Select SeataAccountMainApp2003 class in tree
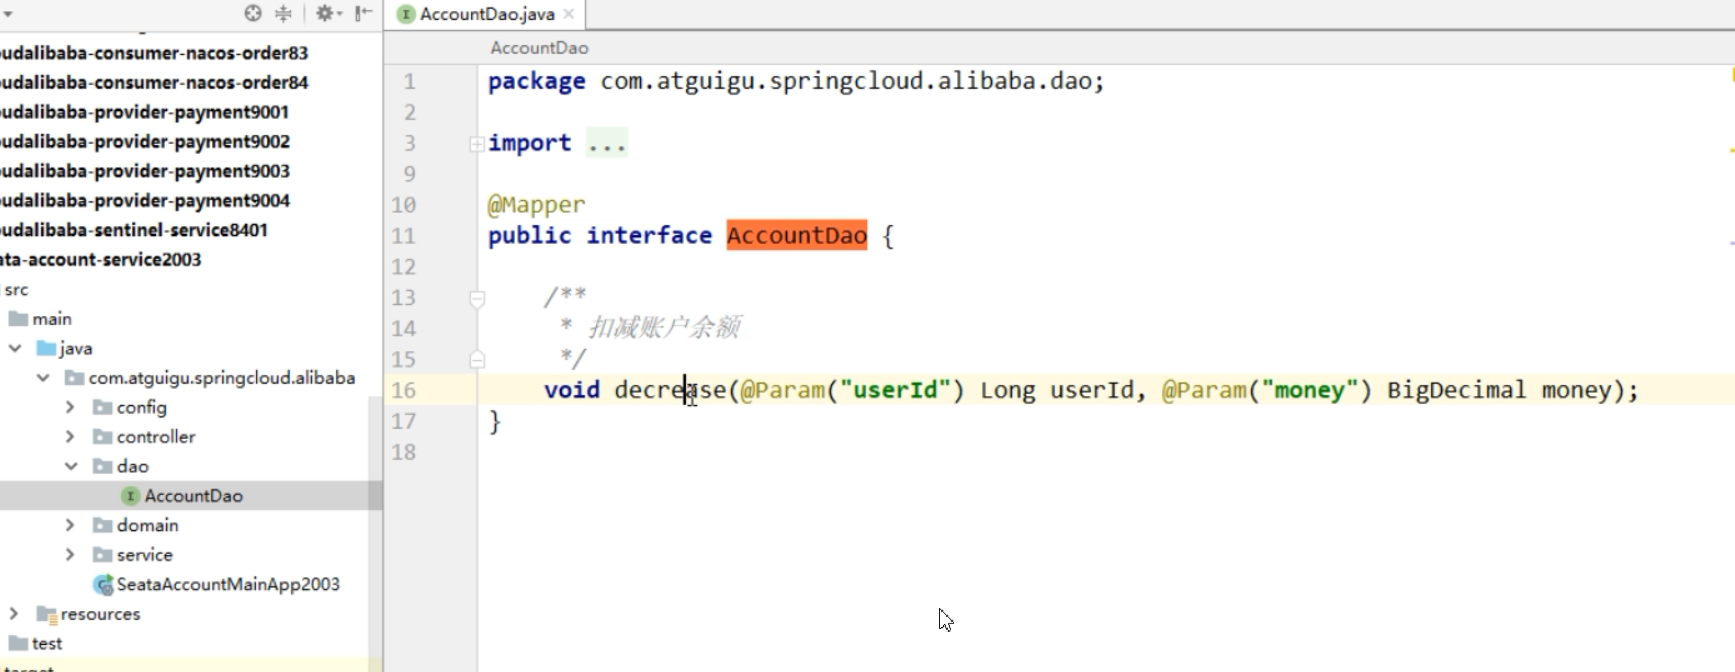Screen dimensions: 1735x672 pos(228,584)
